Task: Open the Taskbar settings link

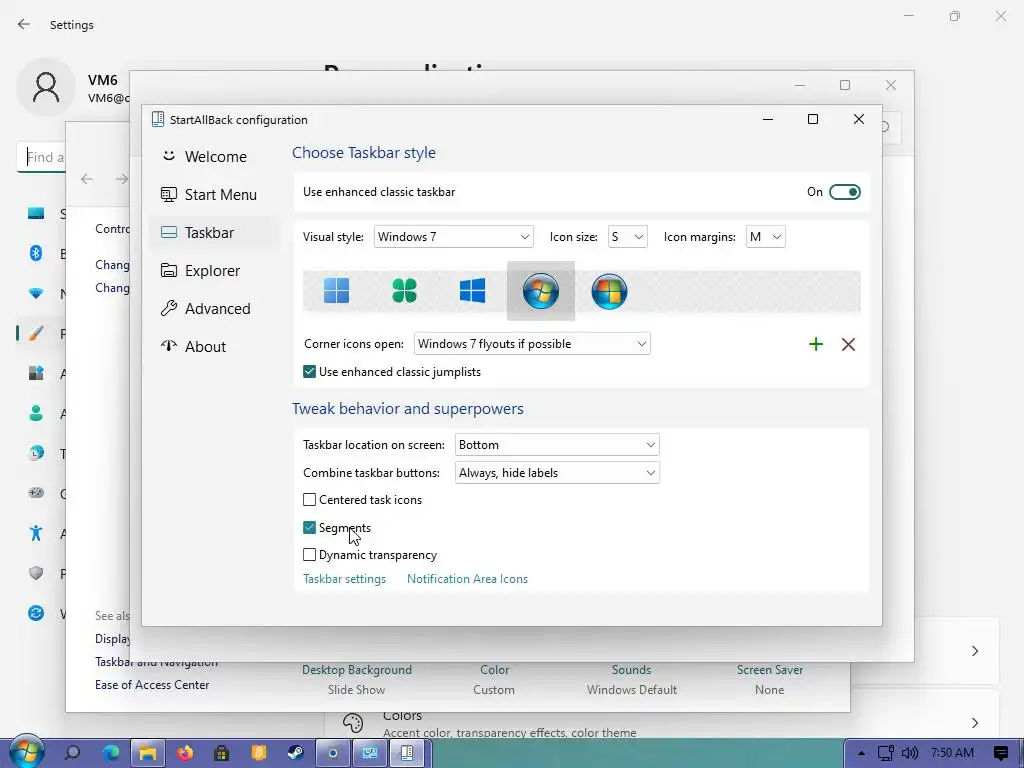Action: (344, 579)
